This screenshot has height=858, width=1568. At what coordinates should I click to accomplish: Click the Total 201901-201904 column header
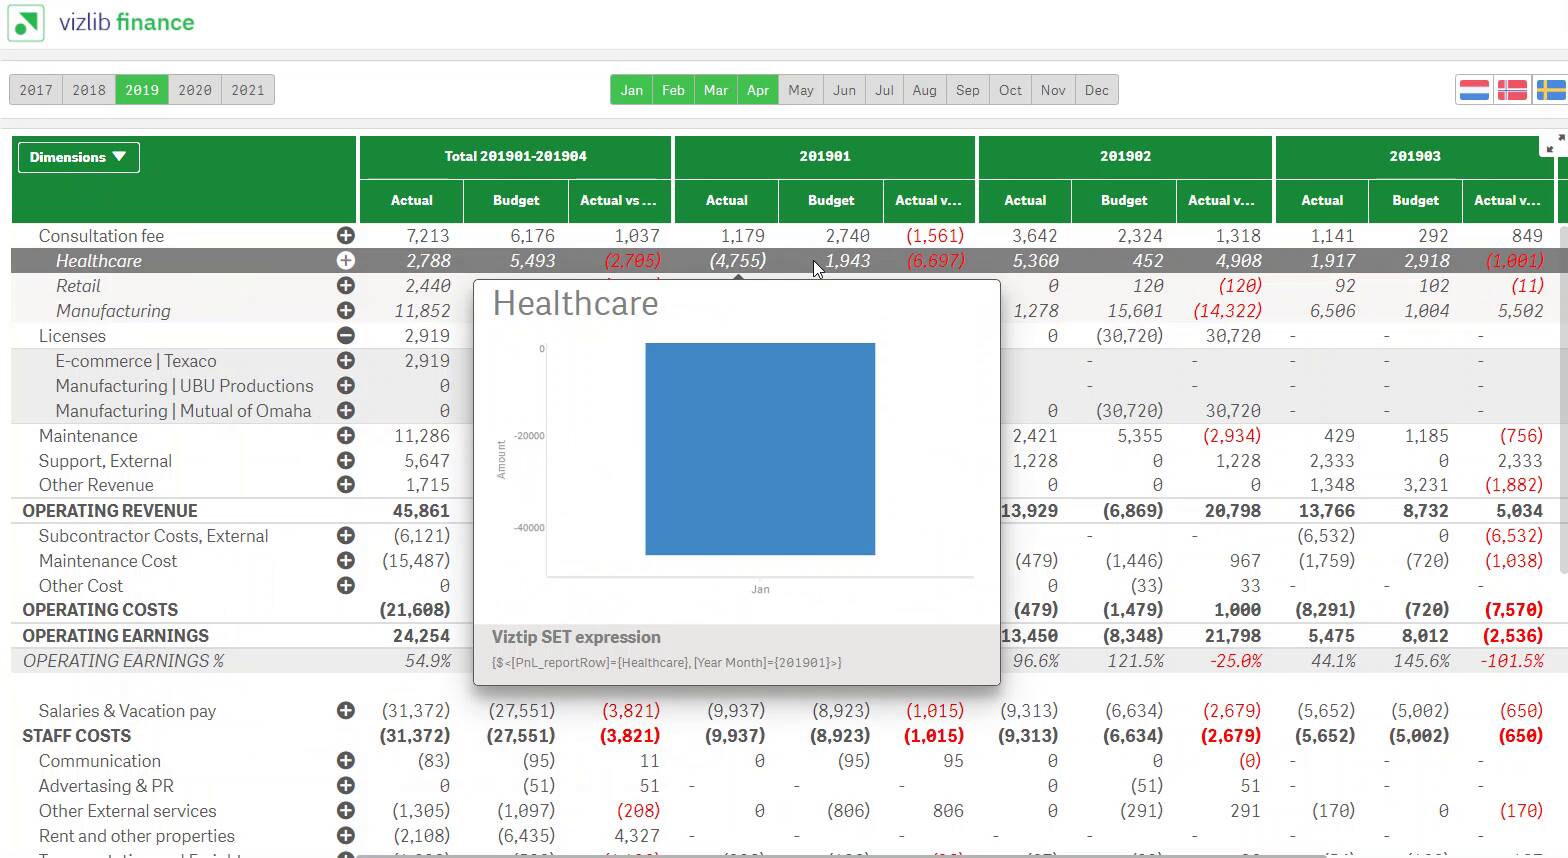(515, 157)
